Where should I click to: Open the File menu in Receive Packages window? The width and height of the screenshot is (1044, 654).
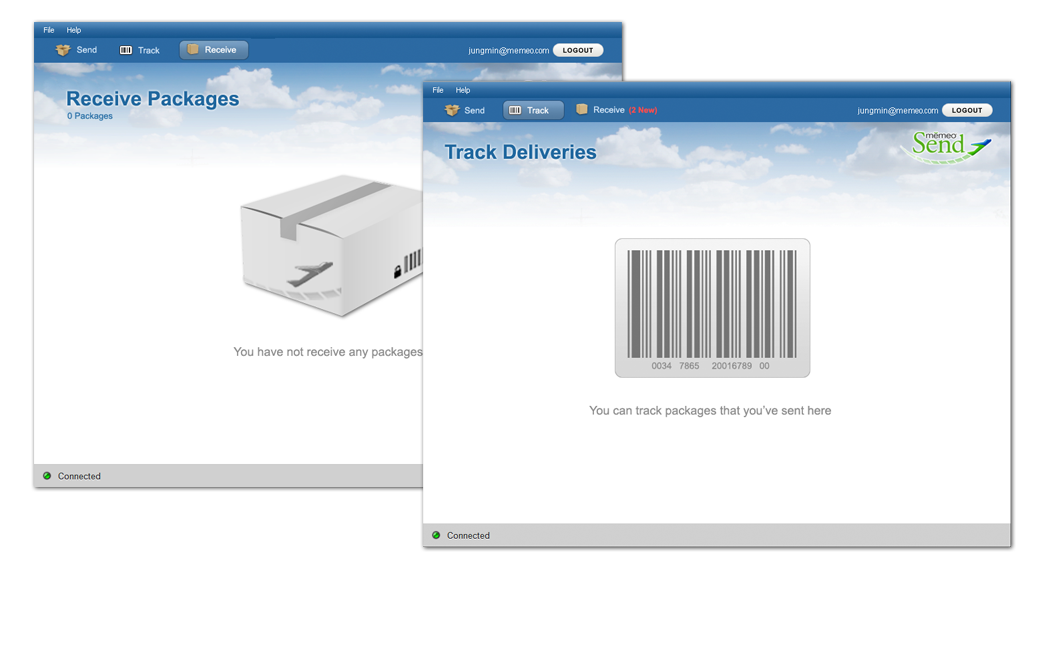coord(49,30)
